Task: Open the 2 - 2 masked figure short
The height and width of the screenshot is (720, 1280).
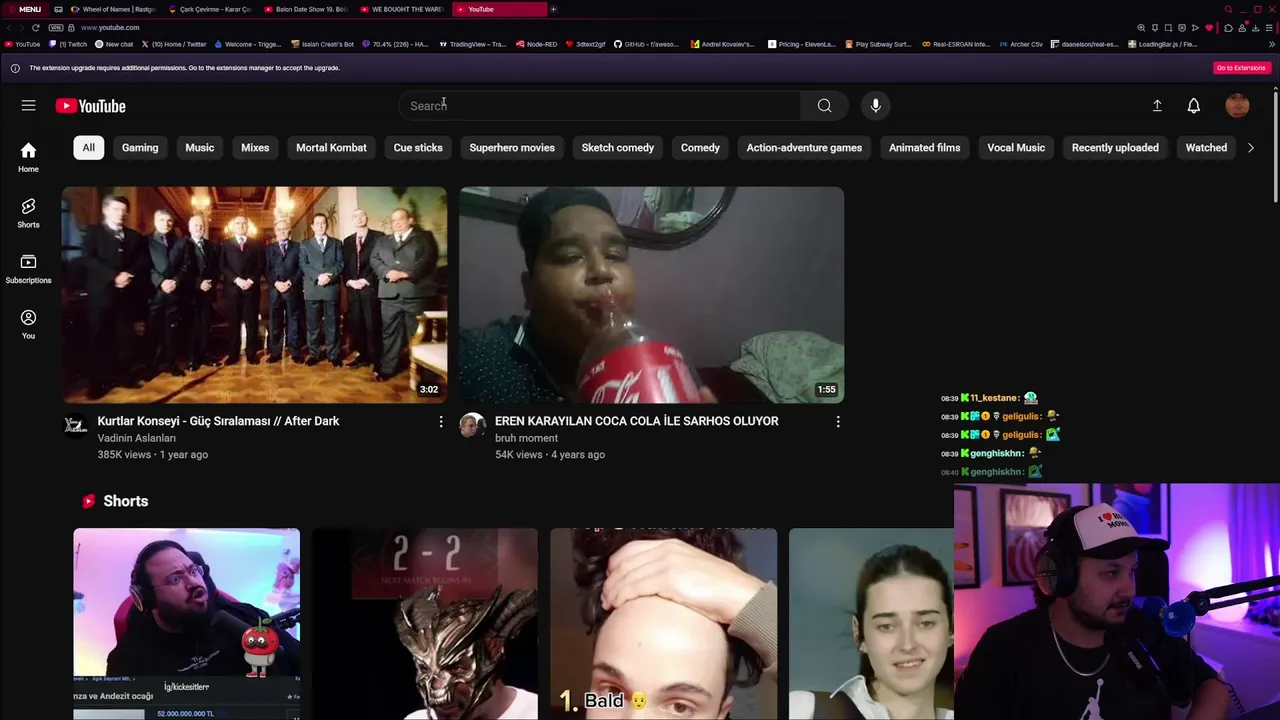Action: pos(425,624)
